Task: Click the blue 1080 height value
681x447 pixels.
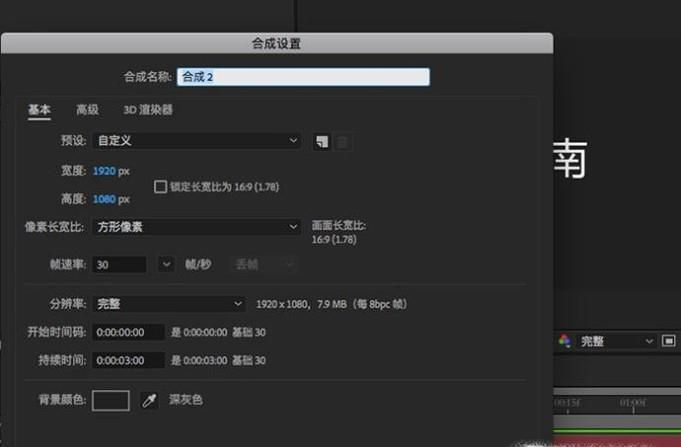Action: 104,198
